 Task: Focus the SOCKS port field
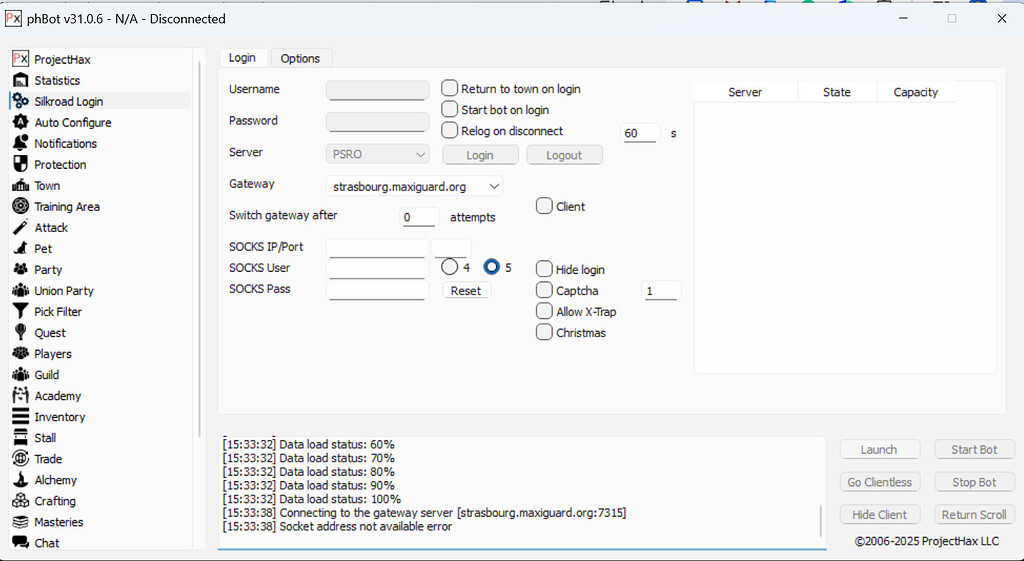451,248
